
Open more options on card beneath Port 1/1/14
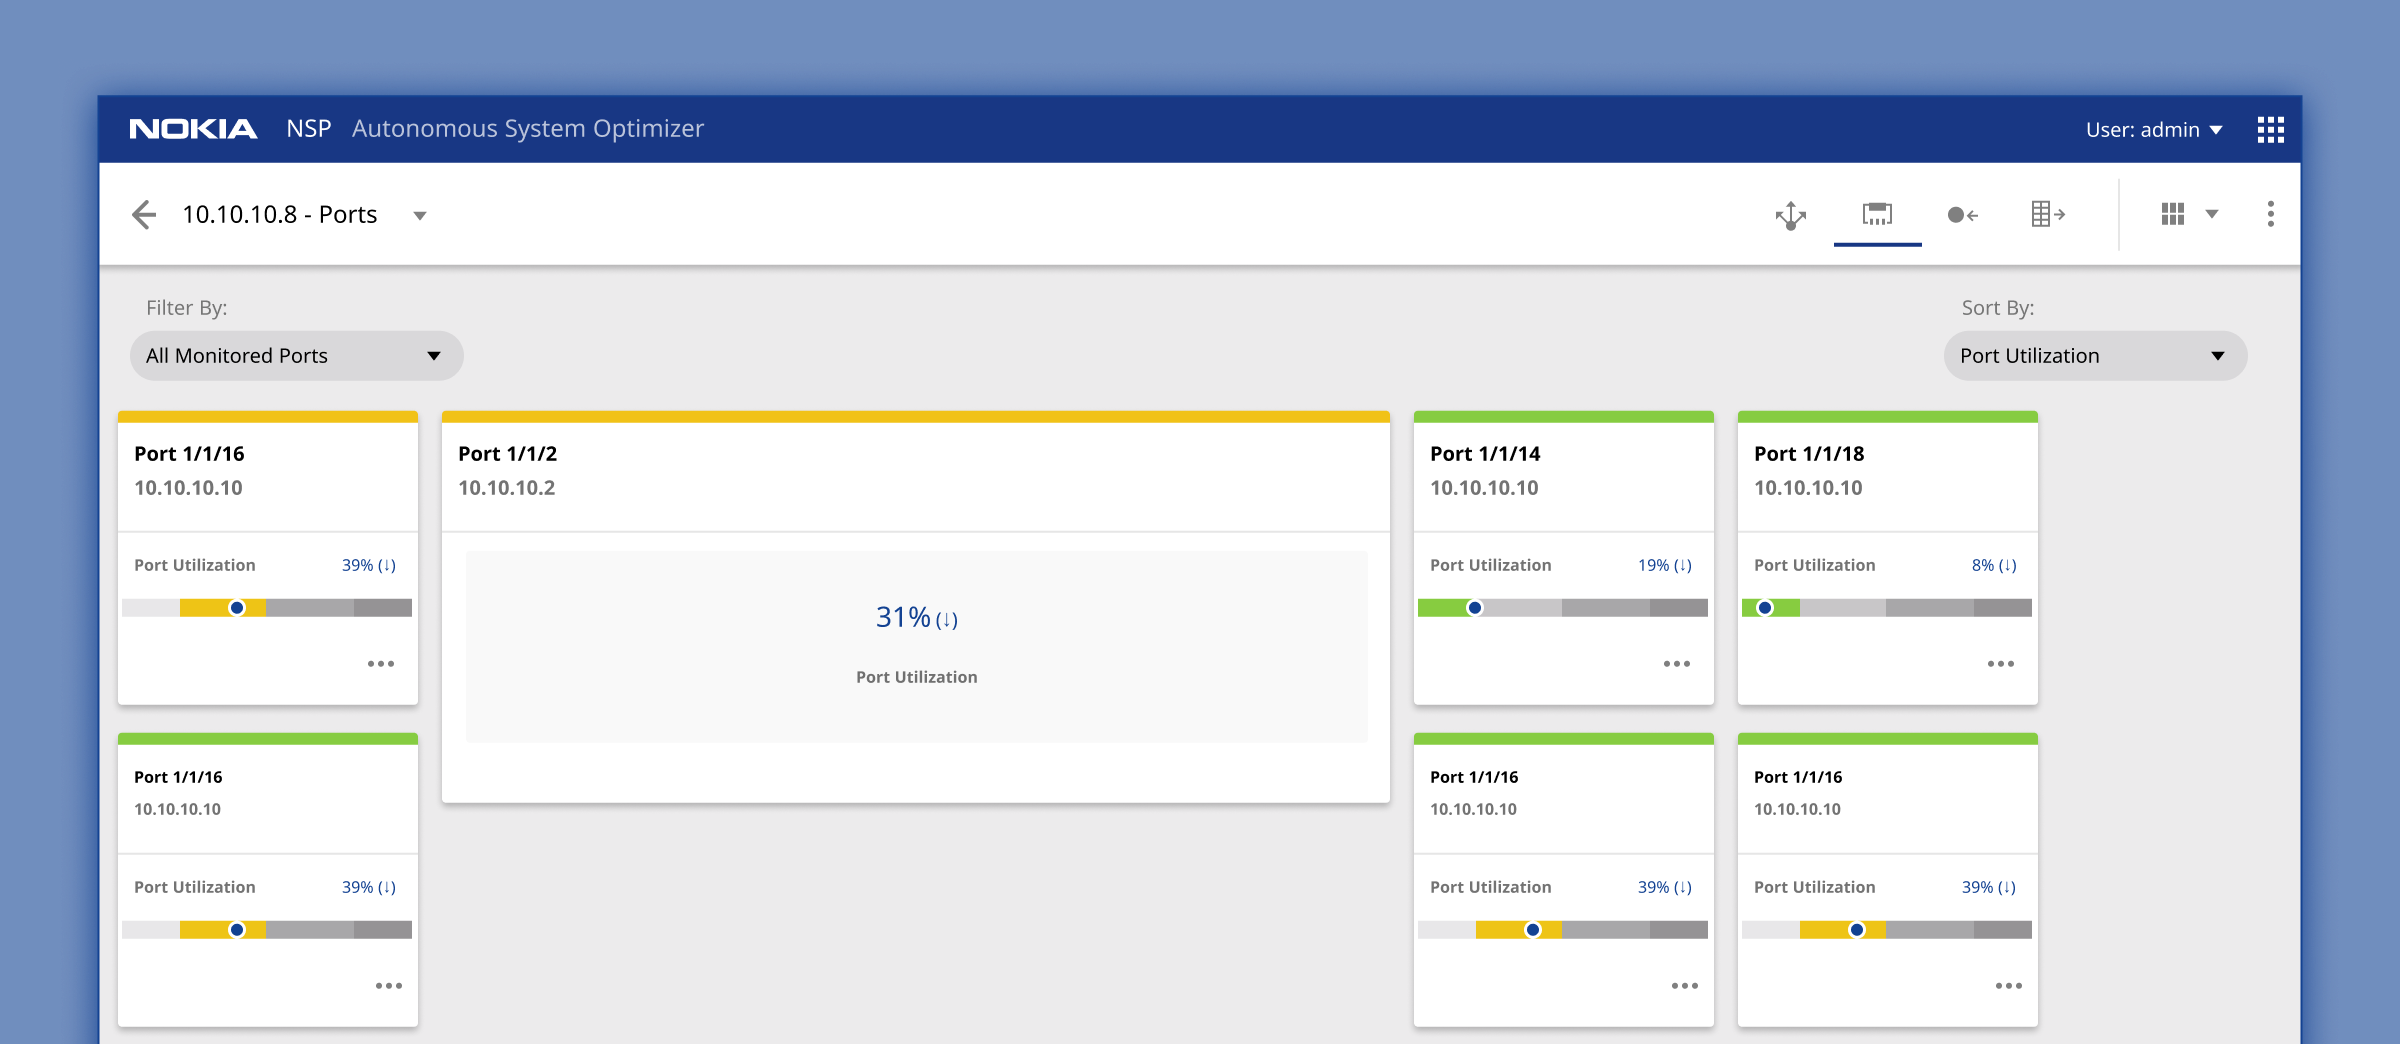tap(1685, 986)
